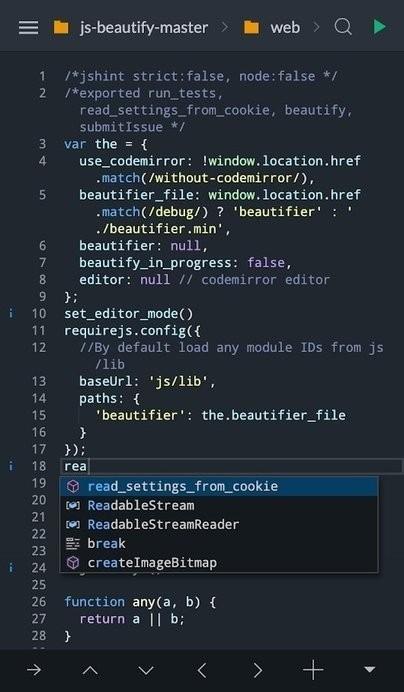Run the code with play button
This screenshot has height=692, width=404.
pos(379,27)
